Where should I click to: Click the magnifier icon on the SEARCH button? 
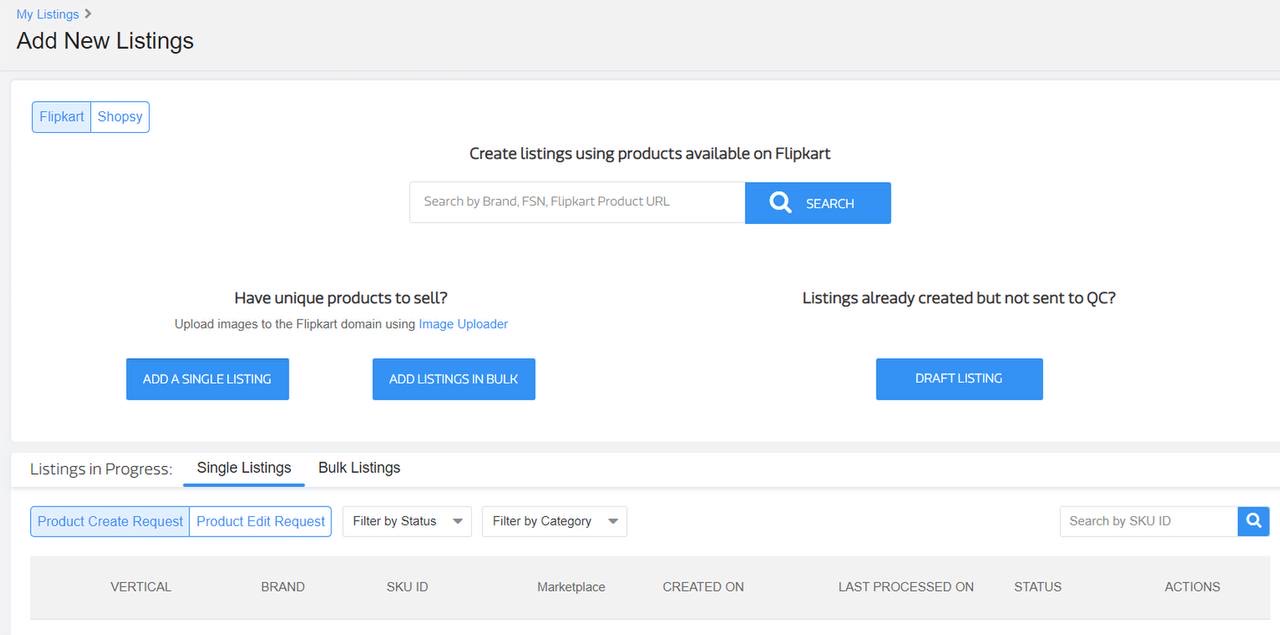tap(780, 202)
